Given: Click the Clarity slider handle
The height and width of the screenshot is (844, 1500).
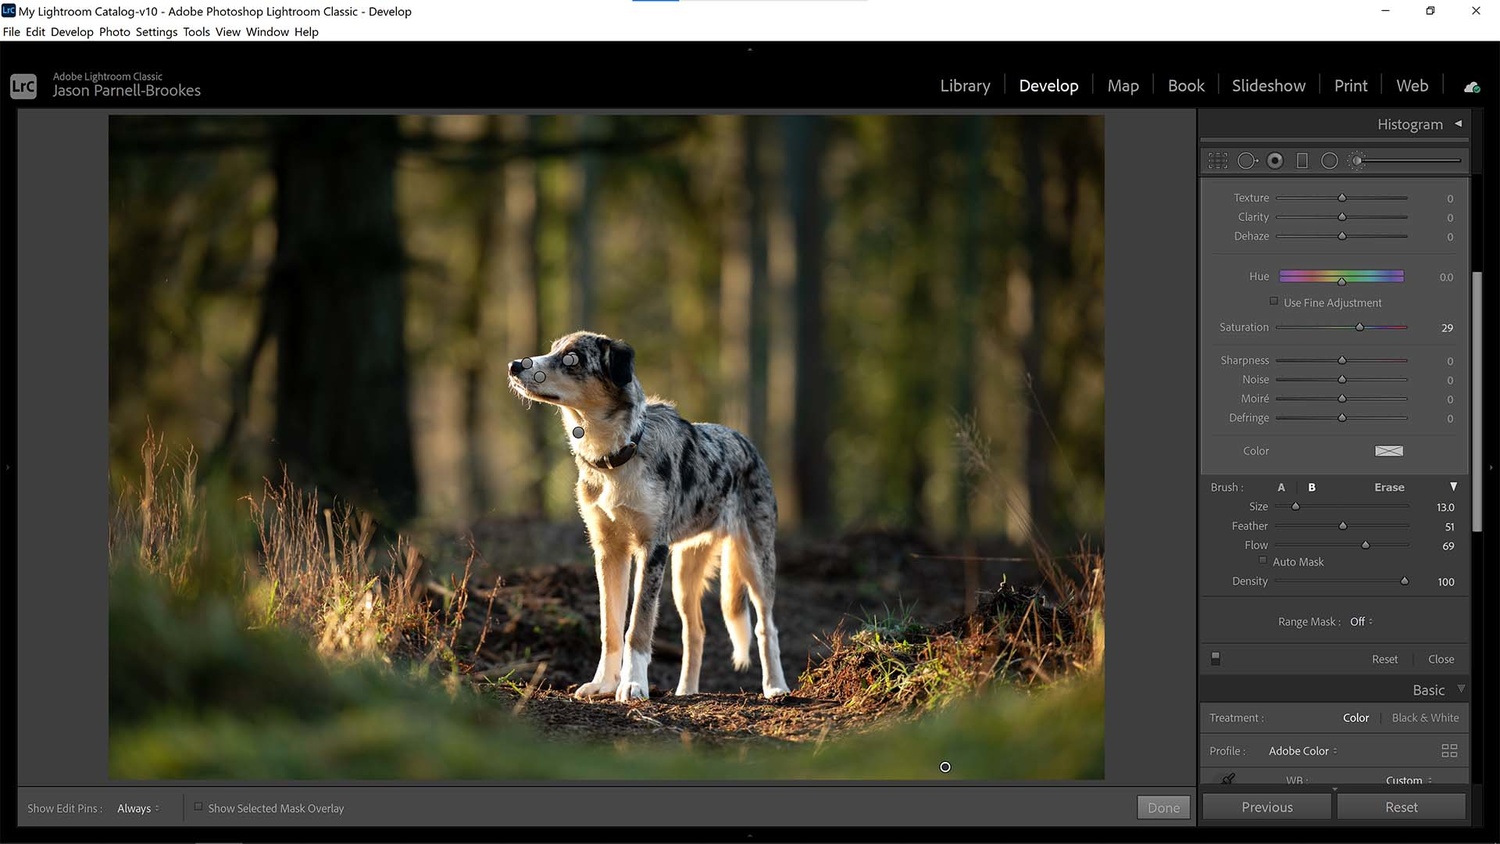Looking at the screenshot, I should coord(1342,217).
